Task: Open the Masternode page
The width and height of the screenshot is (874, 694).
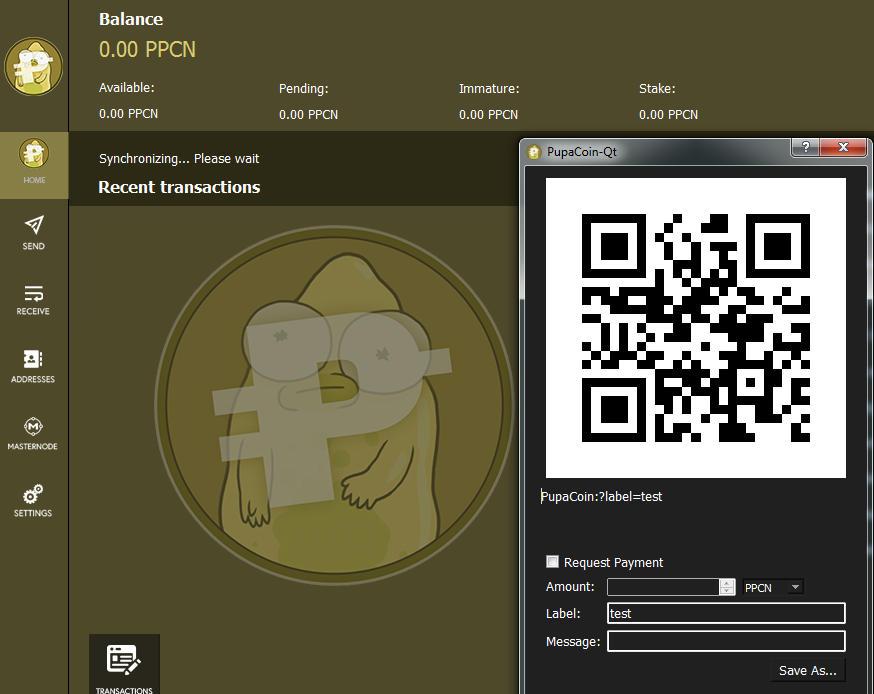Action: pyautogui.click(x=33, y=434)
